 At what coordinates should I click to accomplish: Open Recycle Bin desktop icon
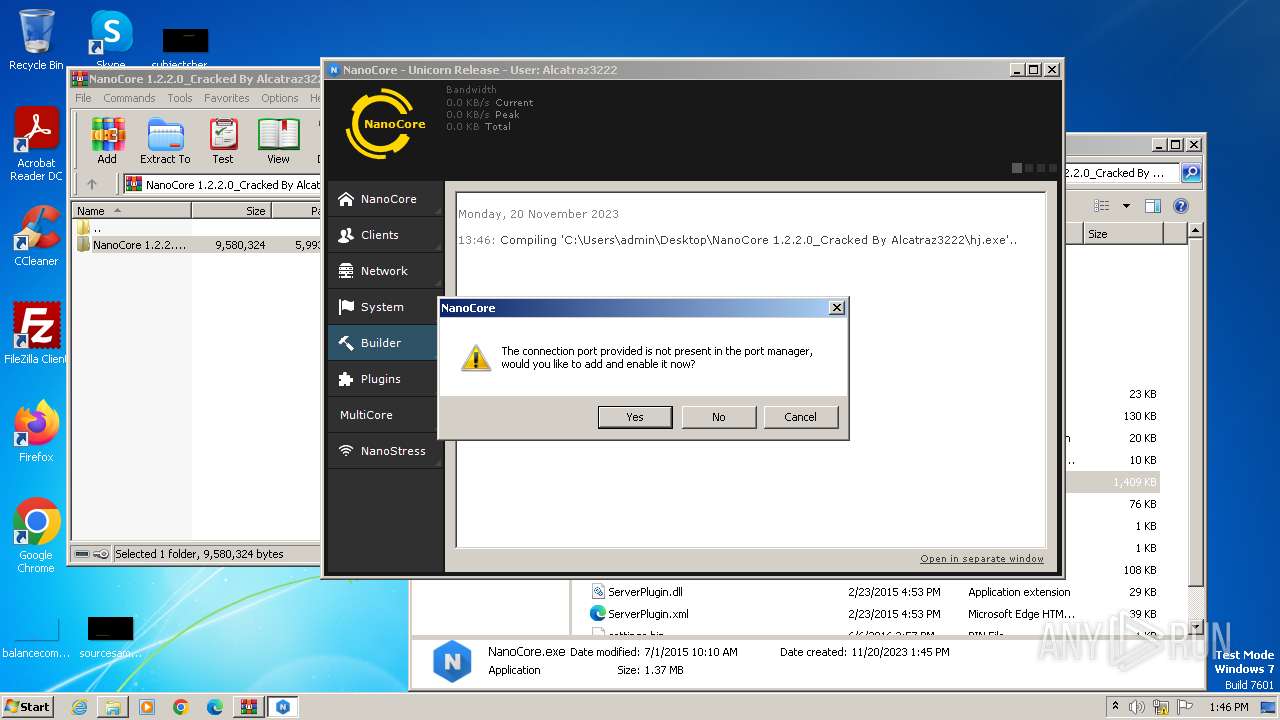[x=36, y=40]
